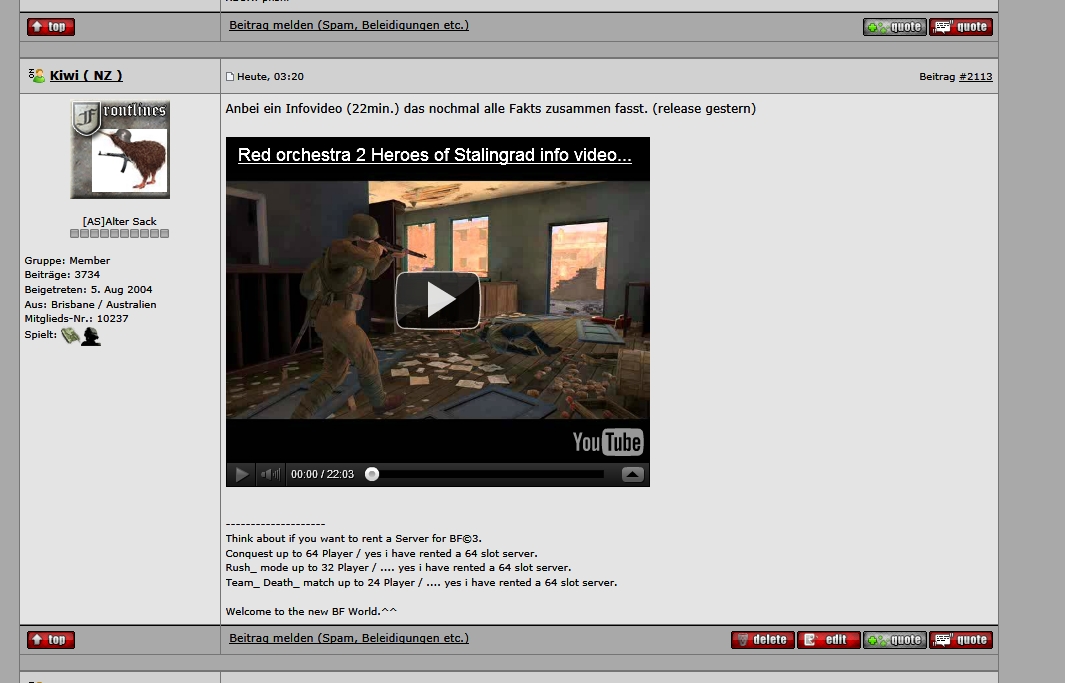Click the red quote button for post #2113
The height and width of the screenshot is (683, 1065).
coord(960,640)
